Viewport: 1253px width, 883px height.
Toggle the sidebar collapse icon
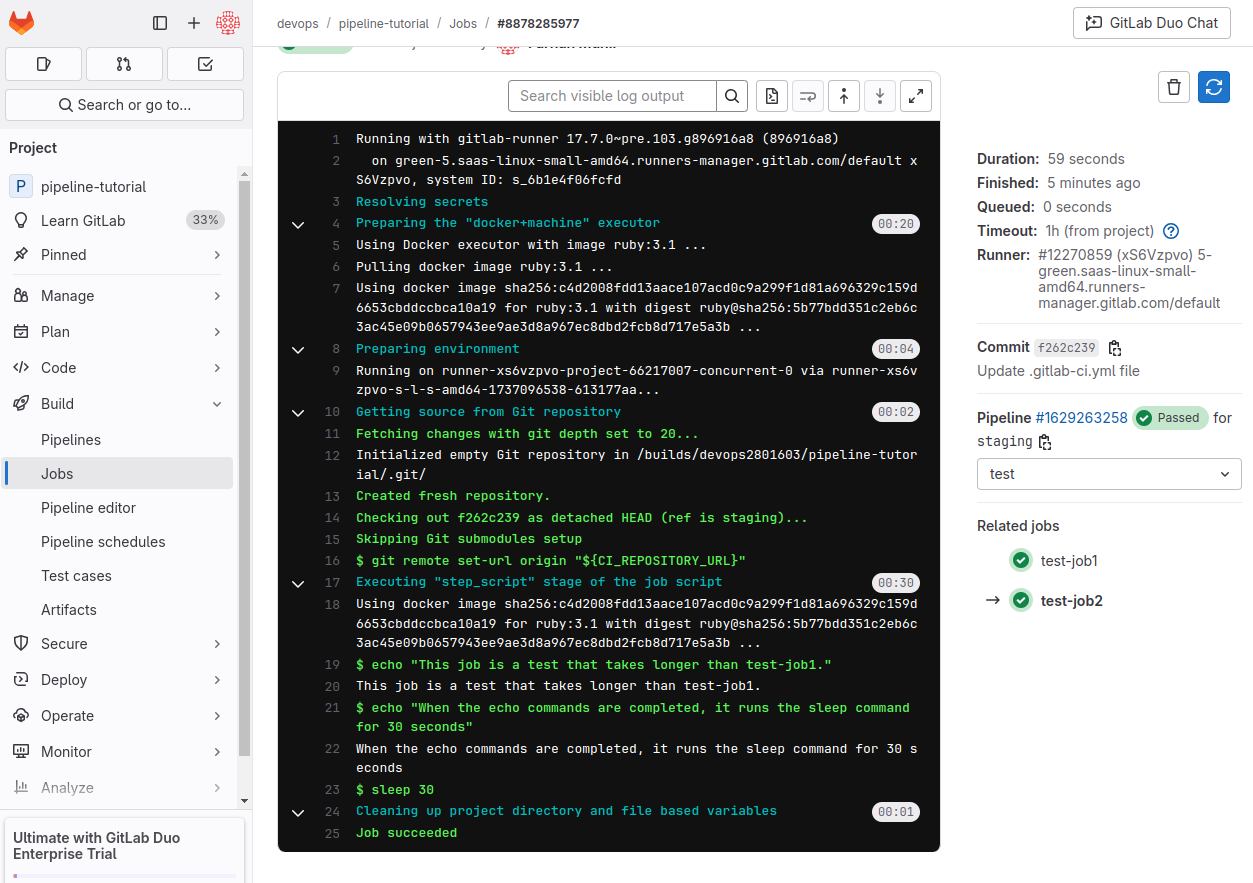click(160, 22)
